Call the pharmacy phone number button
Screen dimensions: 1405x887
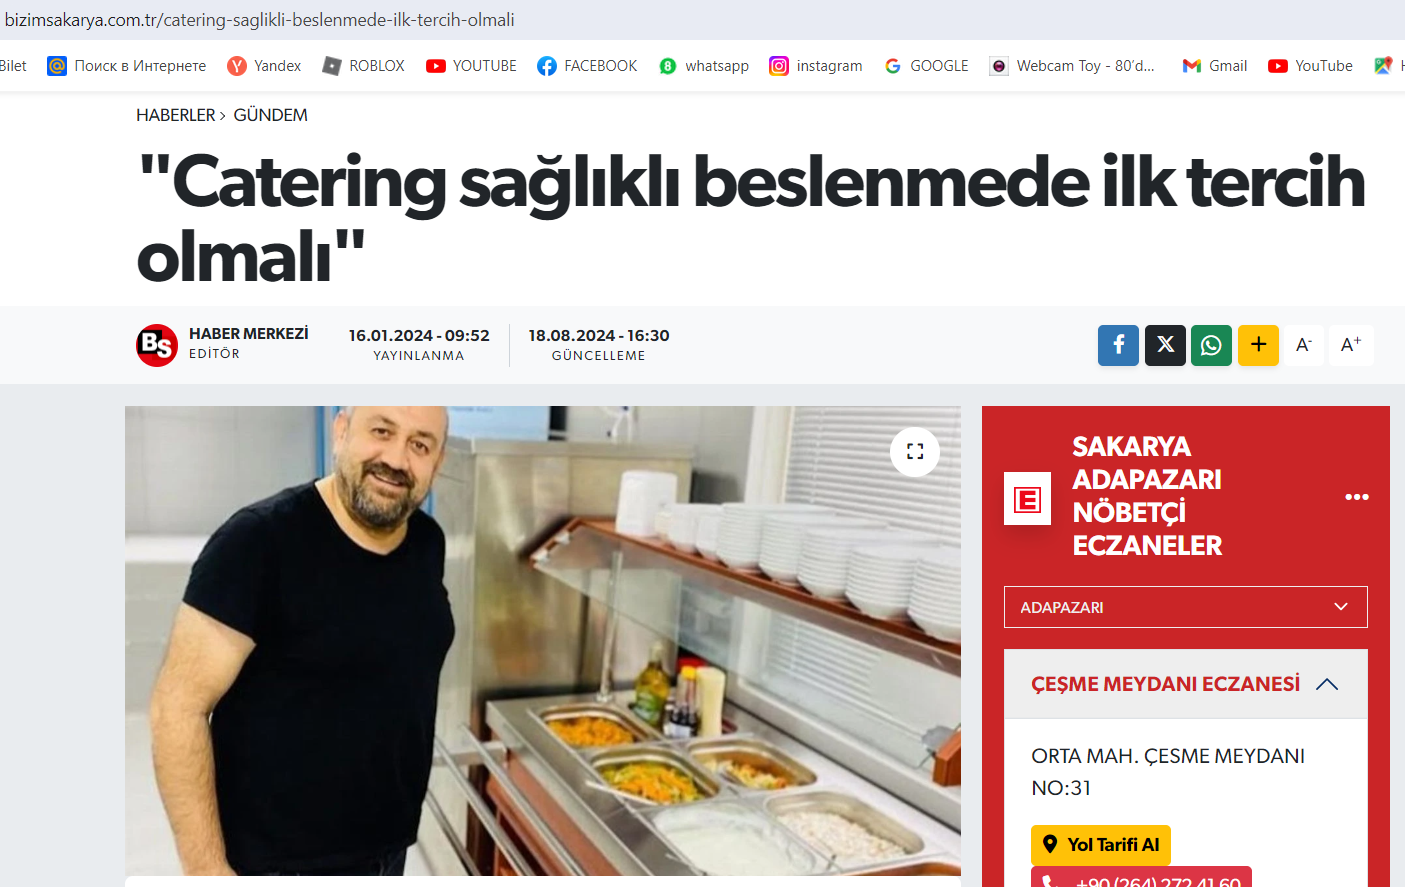coord(1141,878)
